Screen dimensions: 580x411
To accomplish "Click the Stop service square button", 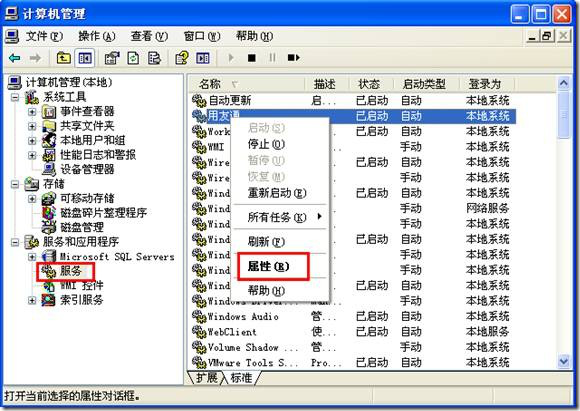I will 252,58.
